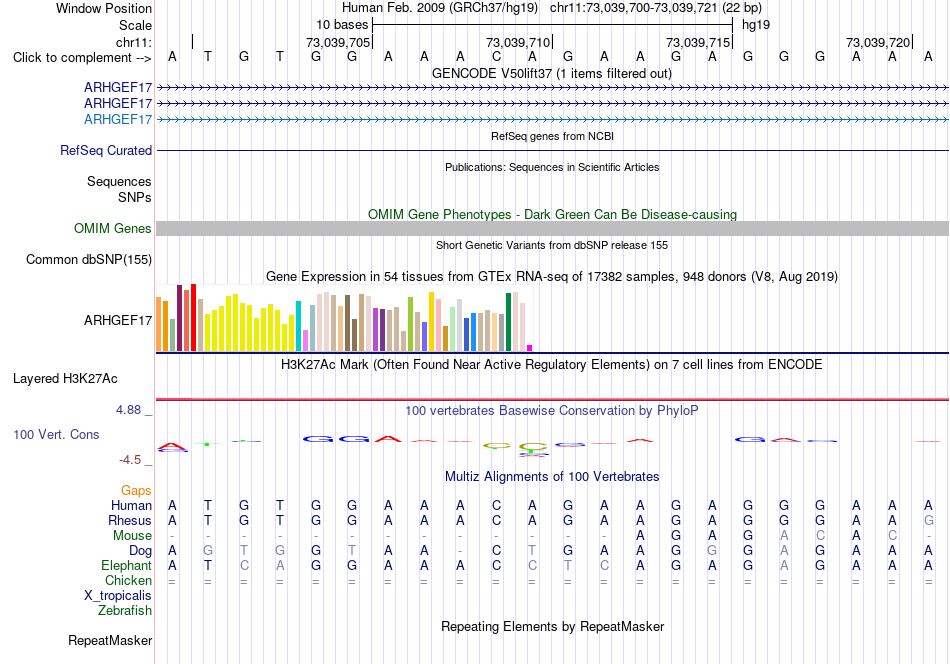This screenshot has height=664, width=950.
Task: Select the cyan GTEx expression bar
Action: 298,326
